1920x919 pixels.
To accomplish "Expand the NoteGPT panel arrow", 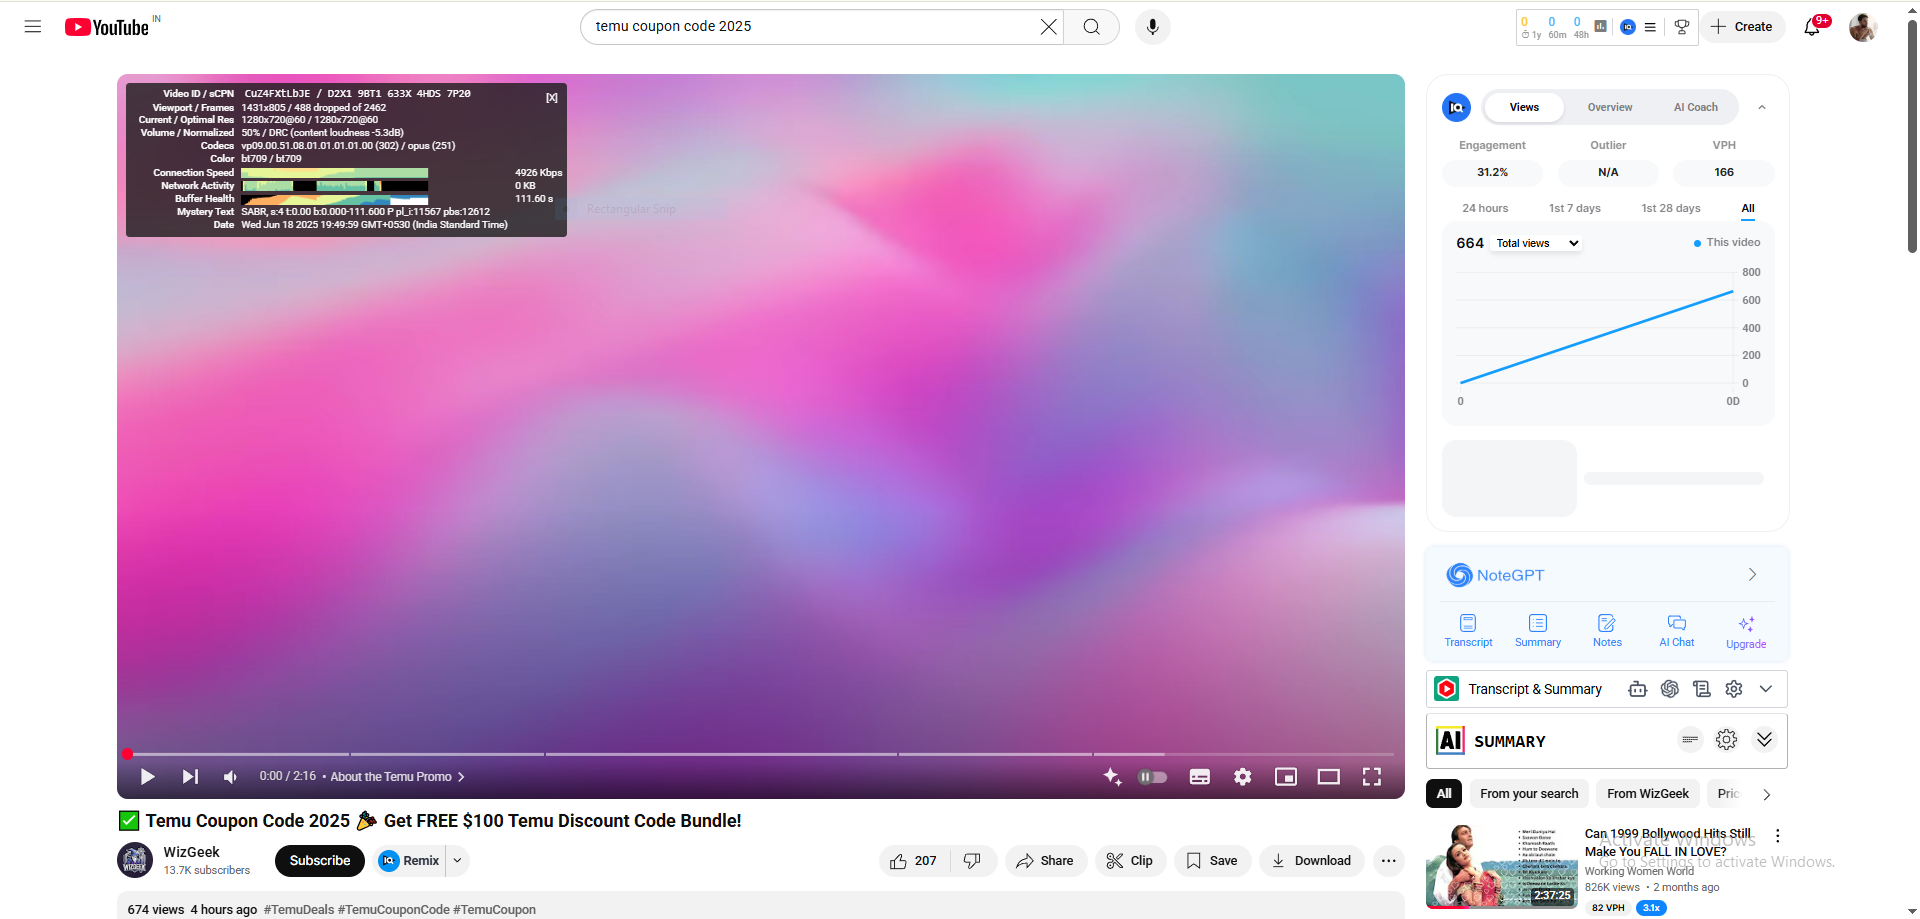I will tap(1752, 574).
